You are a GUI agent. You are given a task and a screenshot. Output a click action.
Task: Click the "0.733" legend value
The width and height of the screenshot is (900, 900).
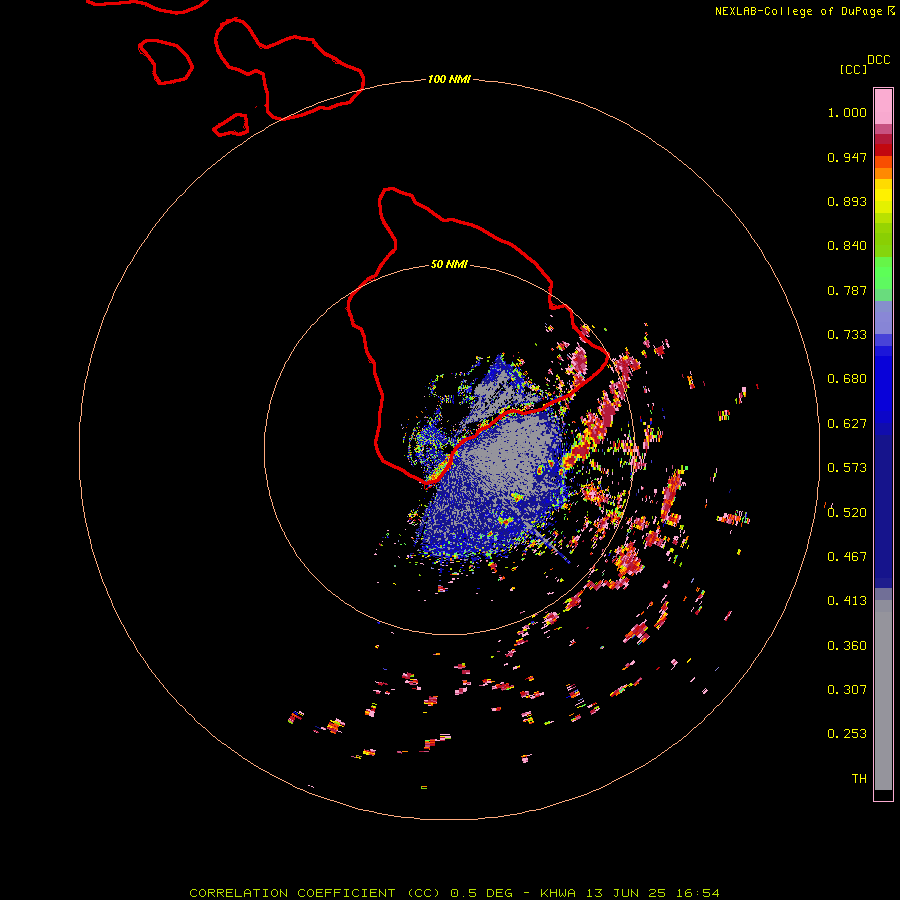[847, 335]
